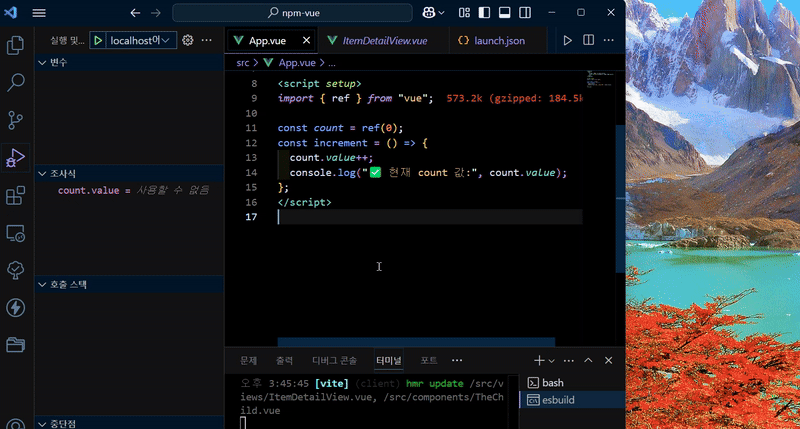Switch to the ItemDetailView.vue tab
The height and width of the screenshot is (429, 800).
[384, 41]
